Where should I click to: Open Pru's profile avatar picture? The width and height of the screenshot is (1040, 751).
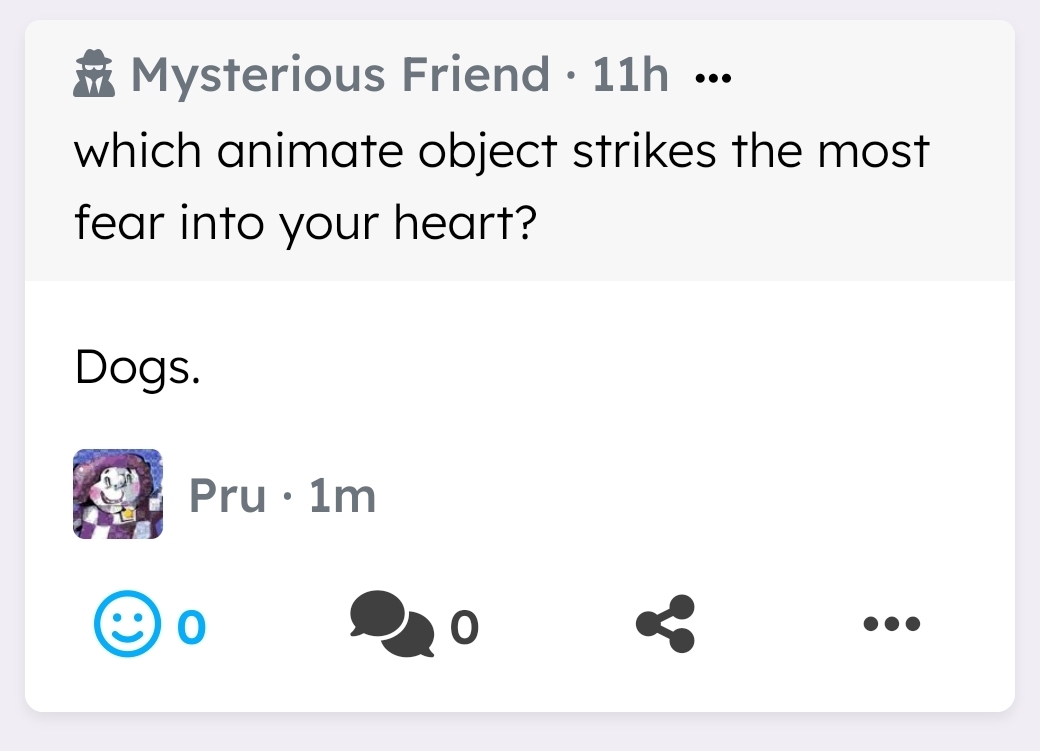(118, 494)
